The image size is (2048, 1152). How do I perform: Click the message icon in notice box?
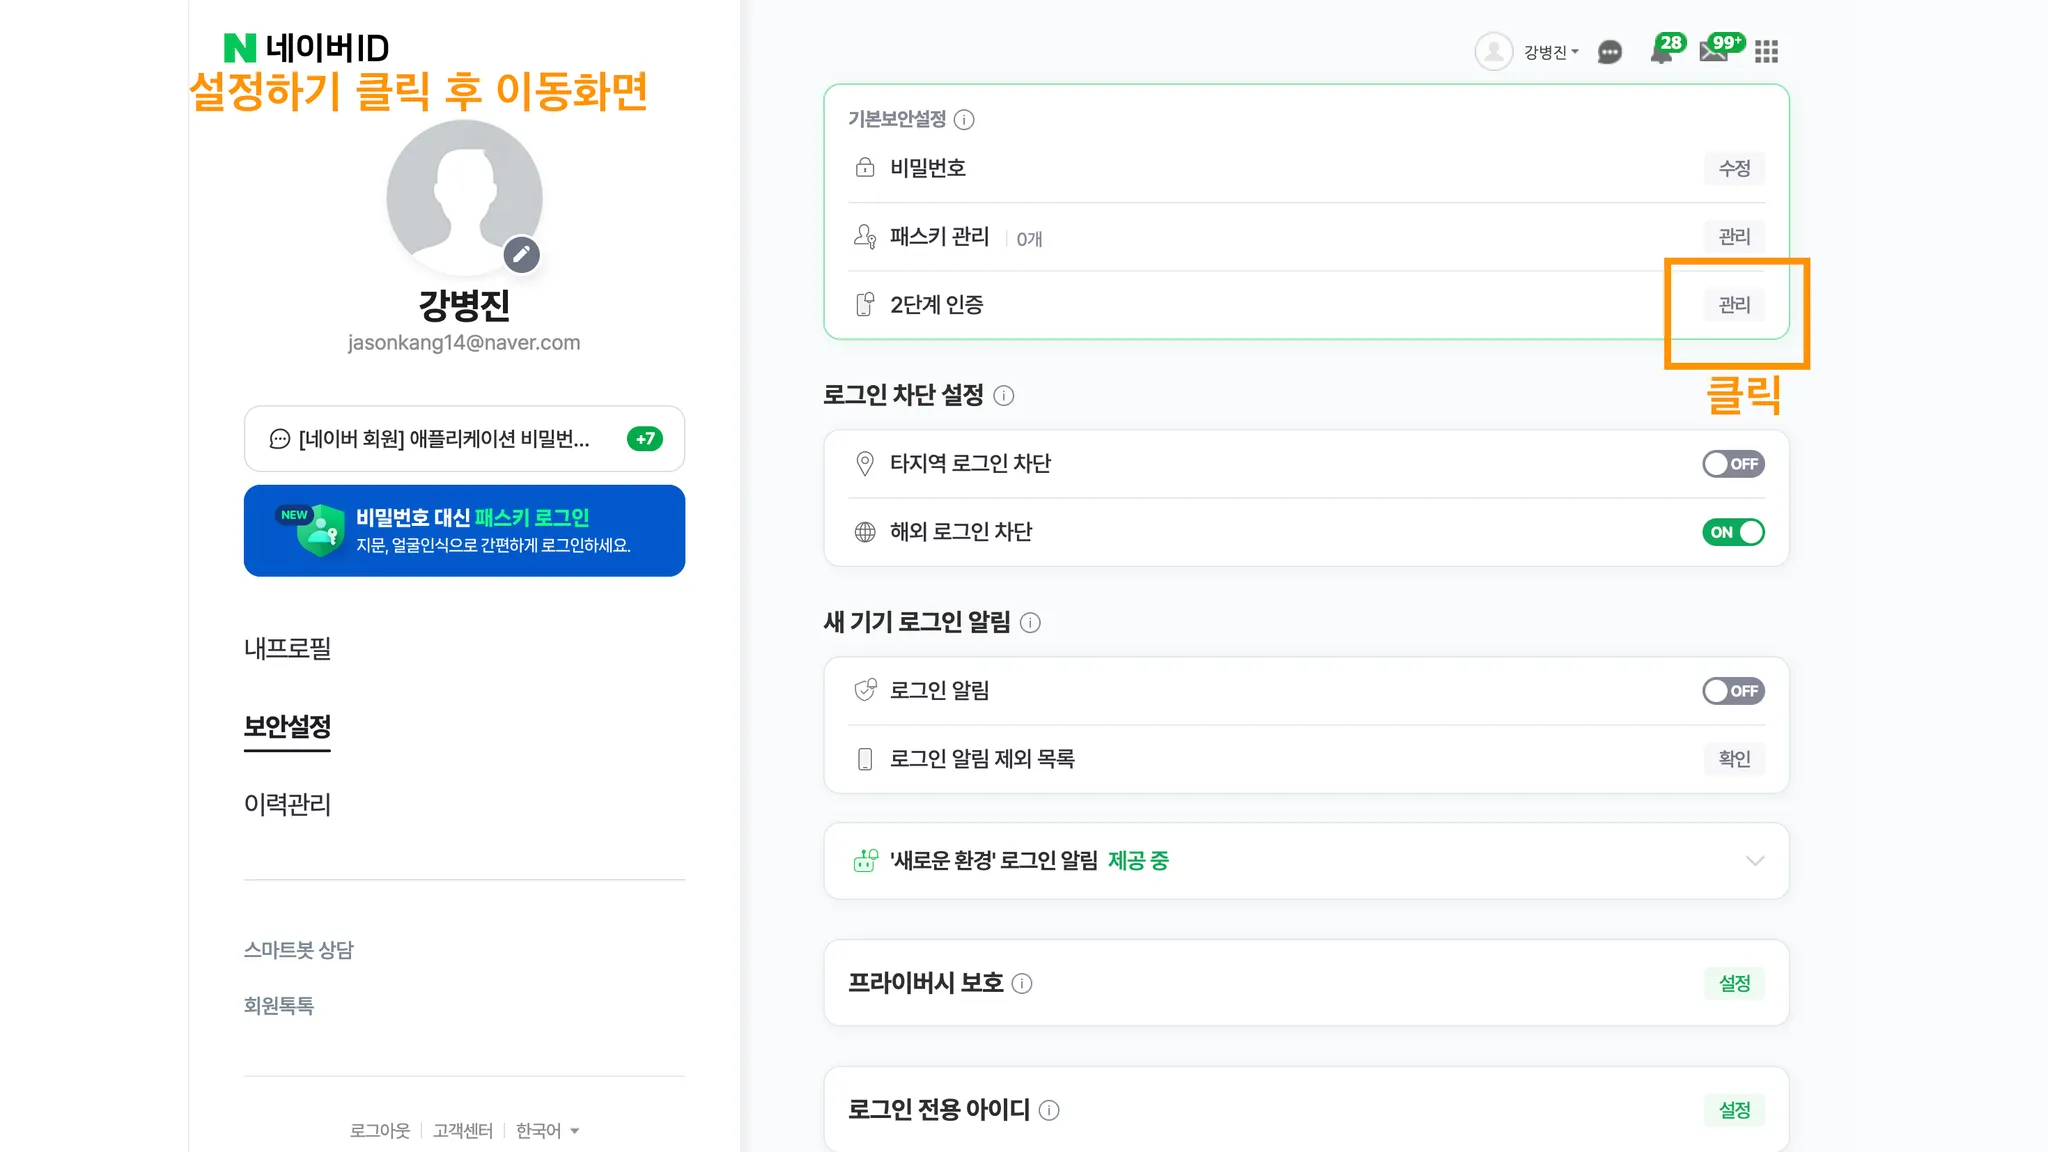280,439
